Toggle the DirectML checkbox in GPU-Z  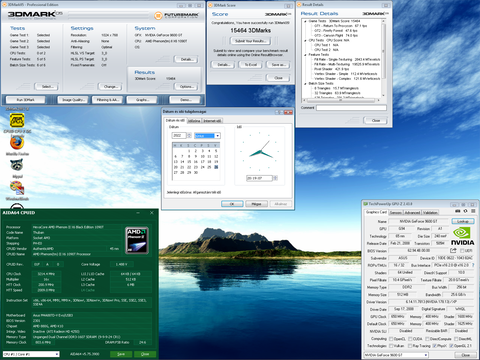coord(456,339)
